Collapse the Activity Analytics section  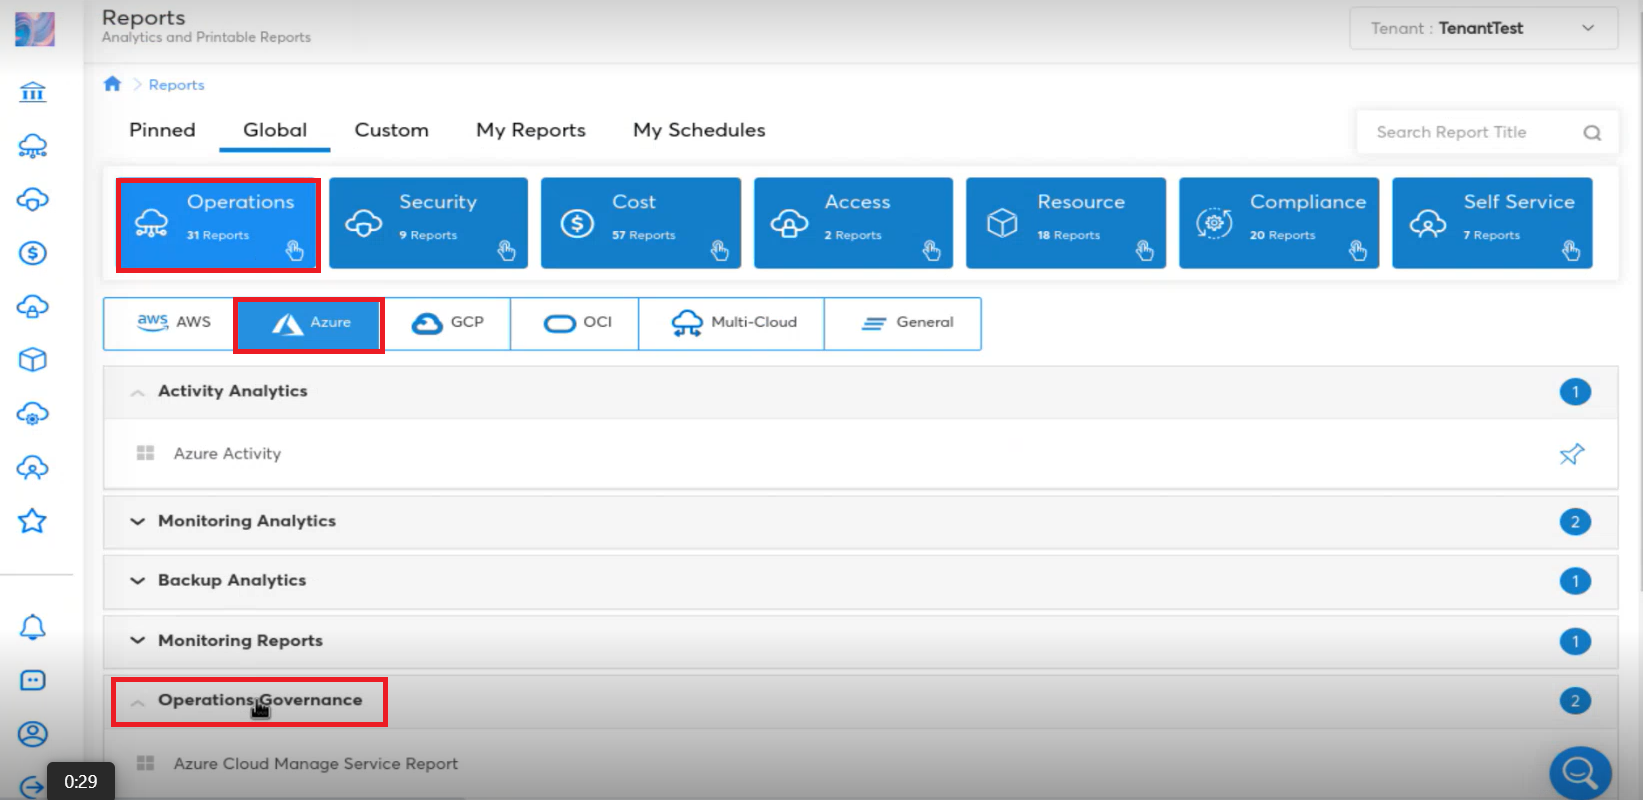137,392
